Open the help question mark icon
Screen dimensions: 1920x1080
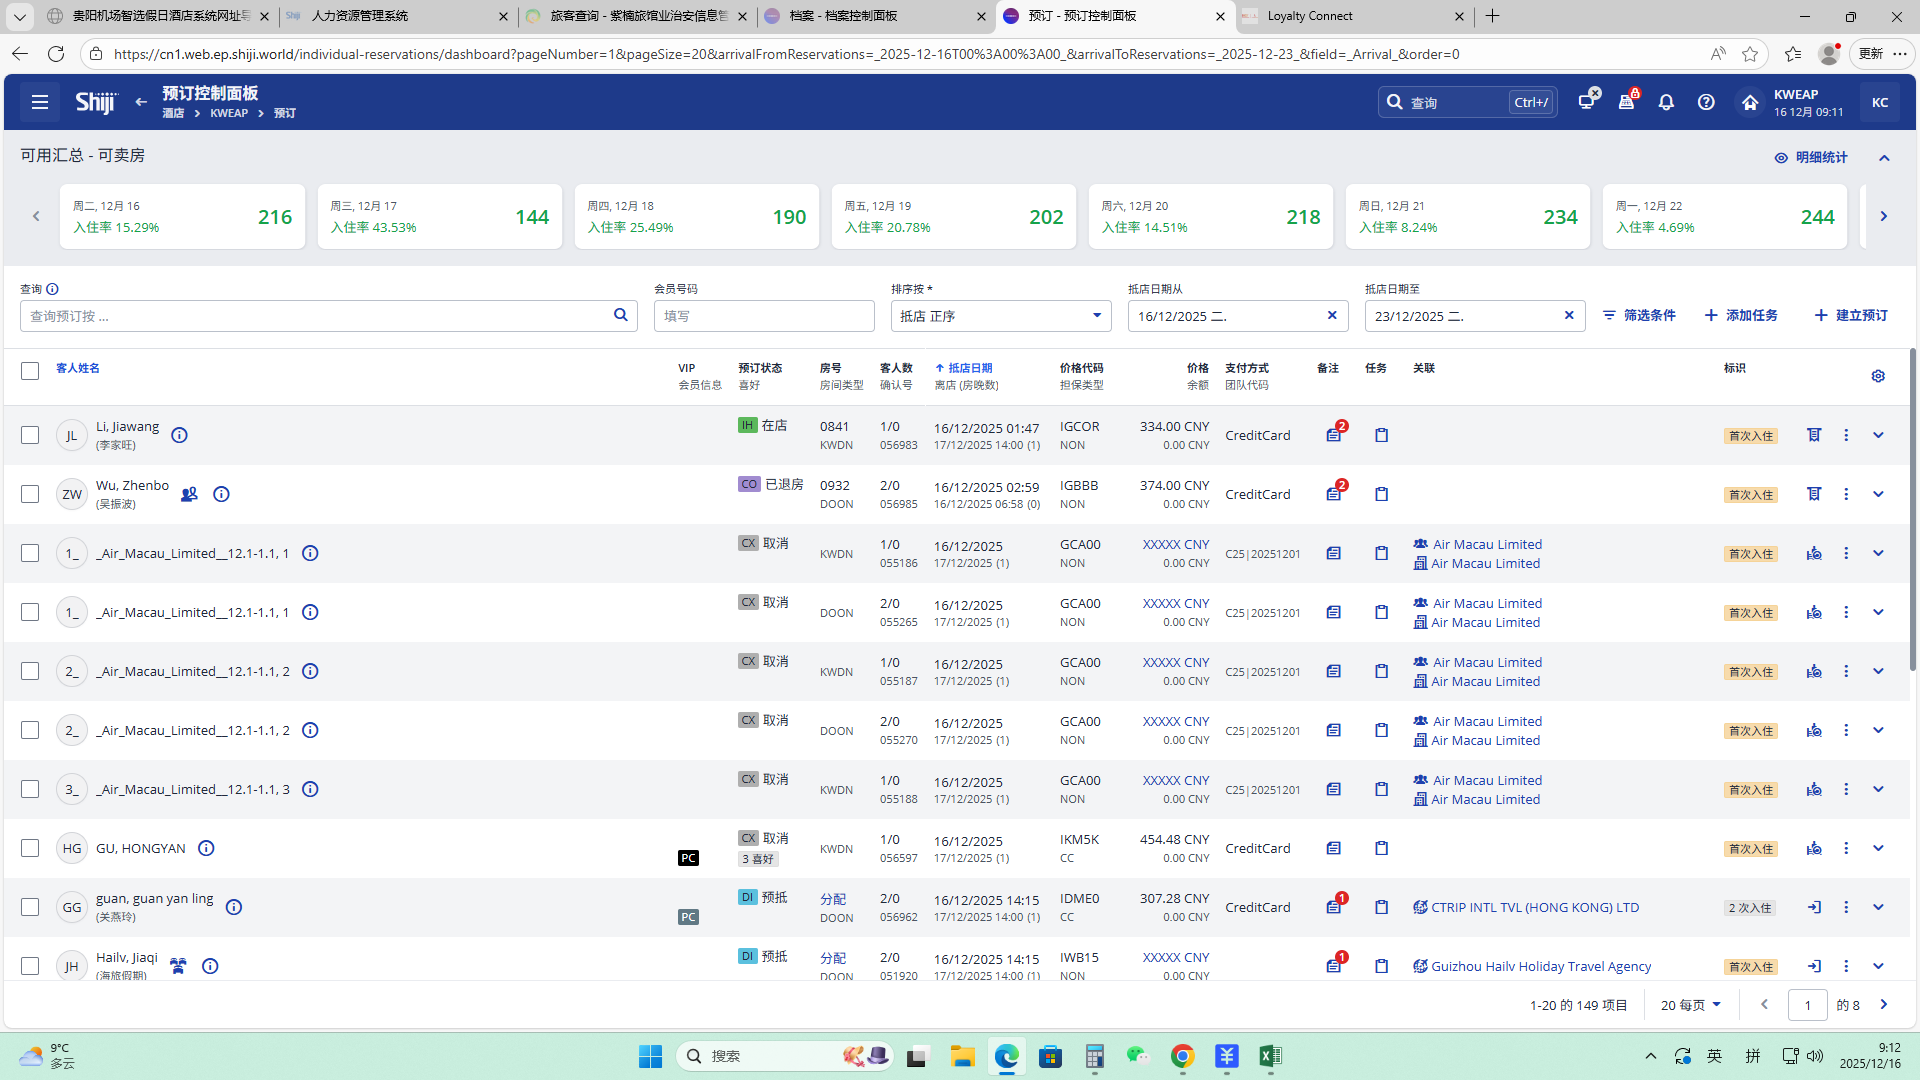pos(1706,102)
